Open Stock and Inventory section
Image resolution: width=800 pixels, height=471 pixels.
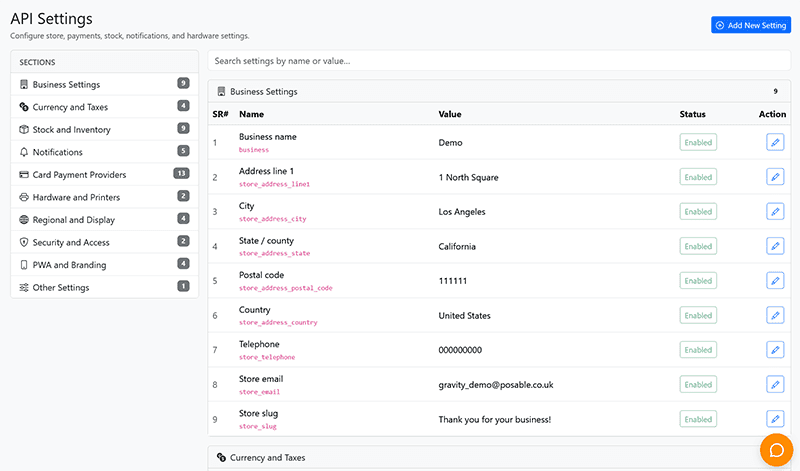click(x=105, y=130)
